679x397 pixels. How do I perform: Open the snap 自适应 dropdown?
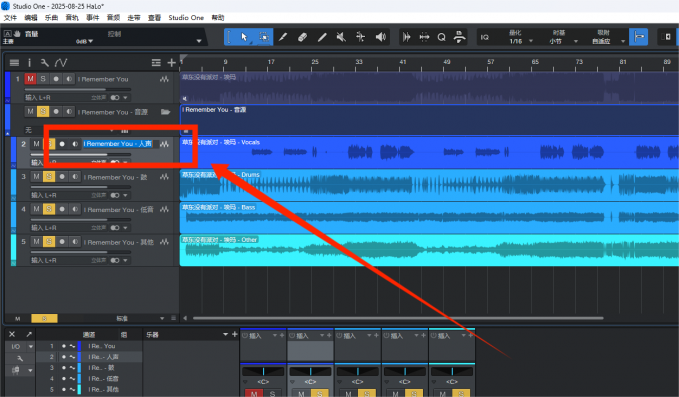point(623,42)
